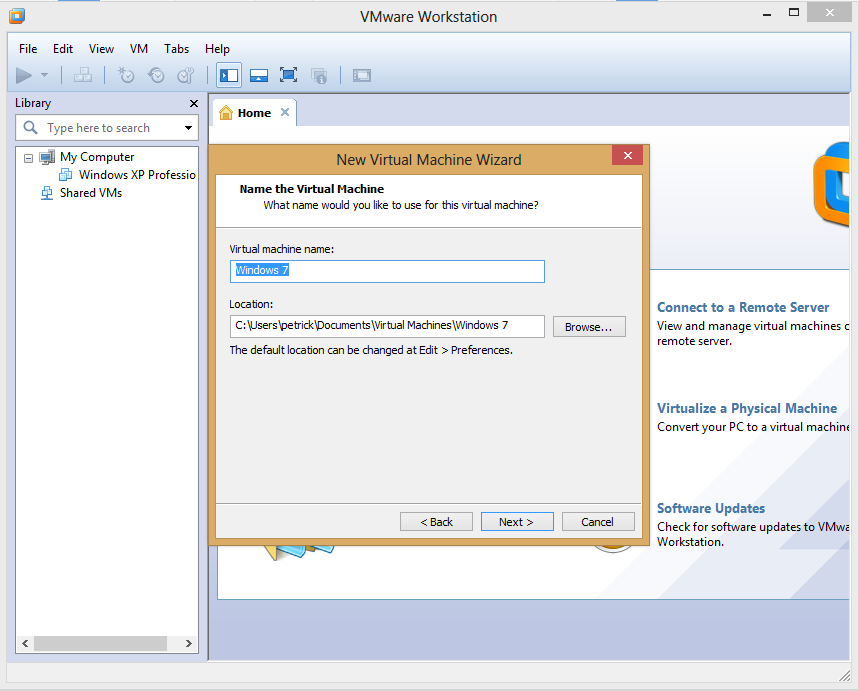Click the Browse button
859x691 pixels.
[x=589, y=327]
